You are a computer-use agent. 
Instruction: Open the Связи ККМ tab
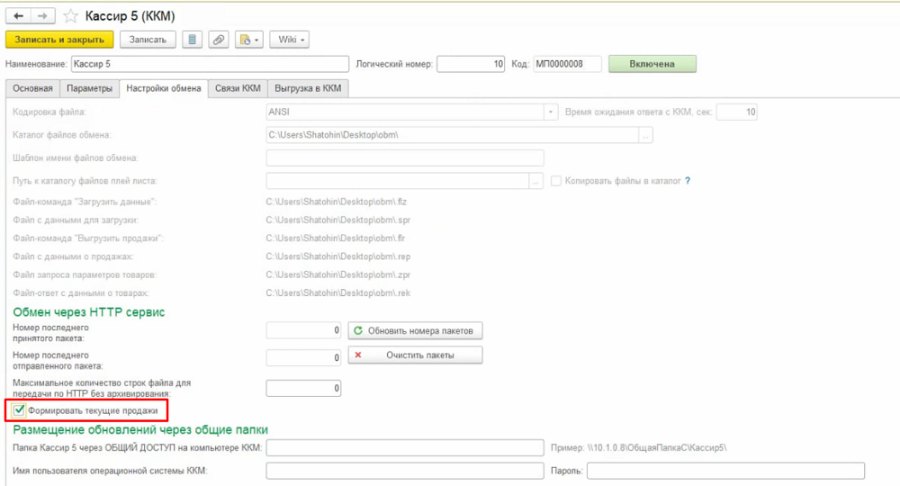[x=238, y=88]
